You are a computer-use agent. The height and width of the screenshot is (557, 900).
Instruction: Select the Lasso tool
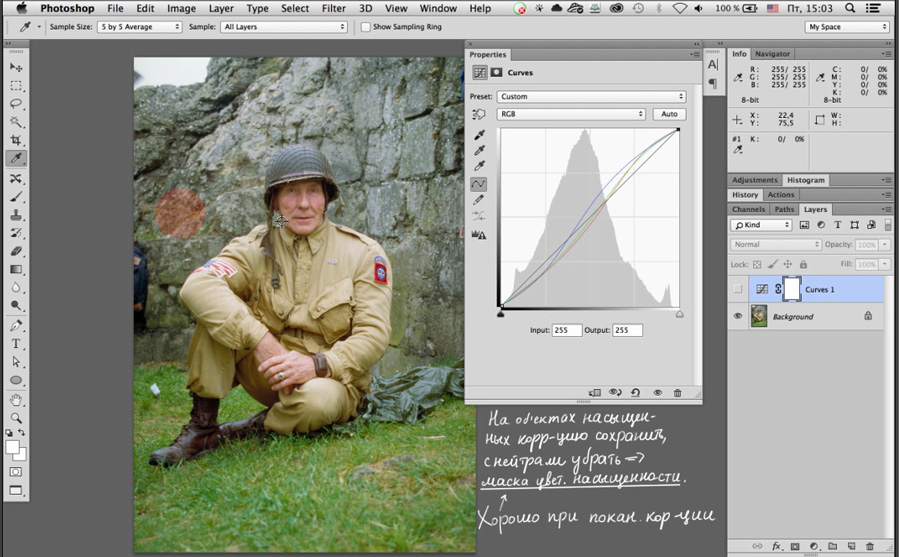pos(16,104)
